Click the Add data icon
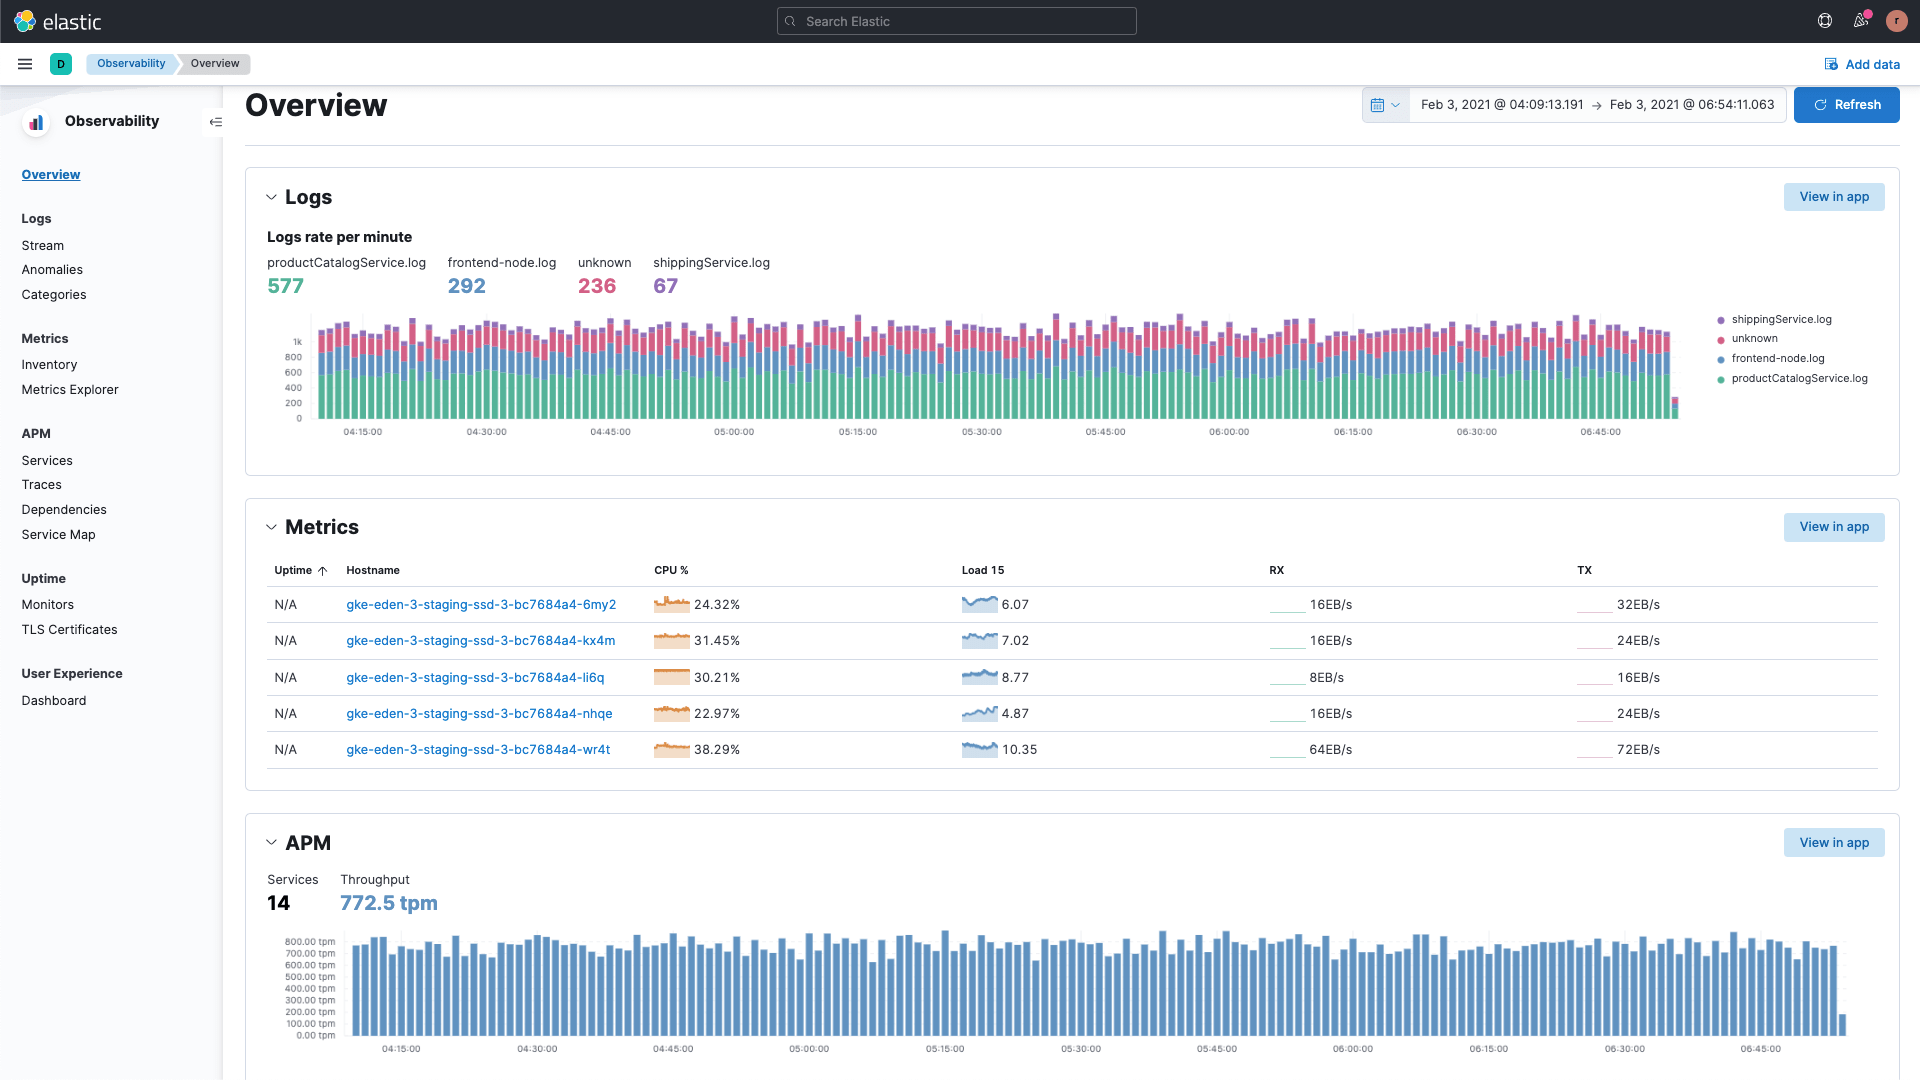This screenshot has width=1920, height=1080. (x=1831, y=64)
